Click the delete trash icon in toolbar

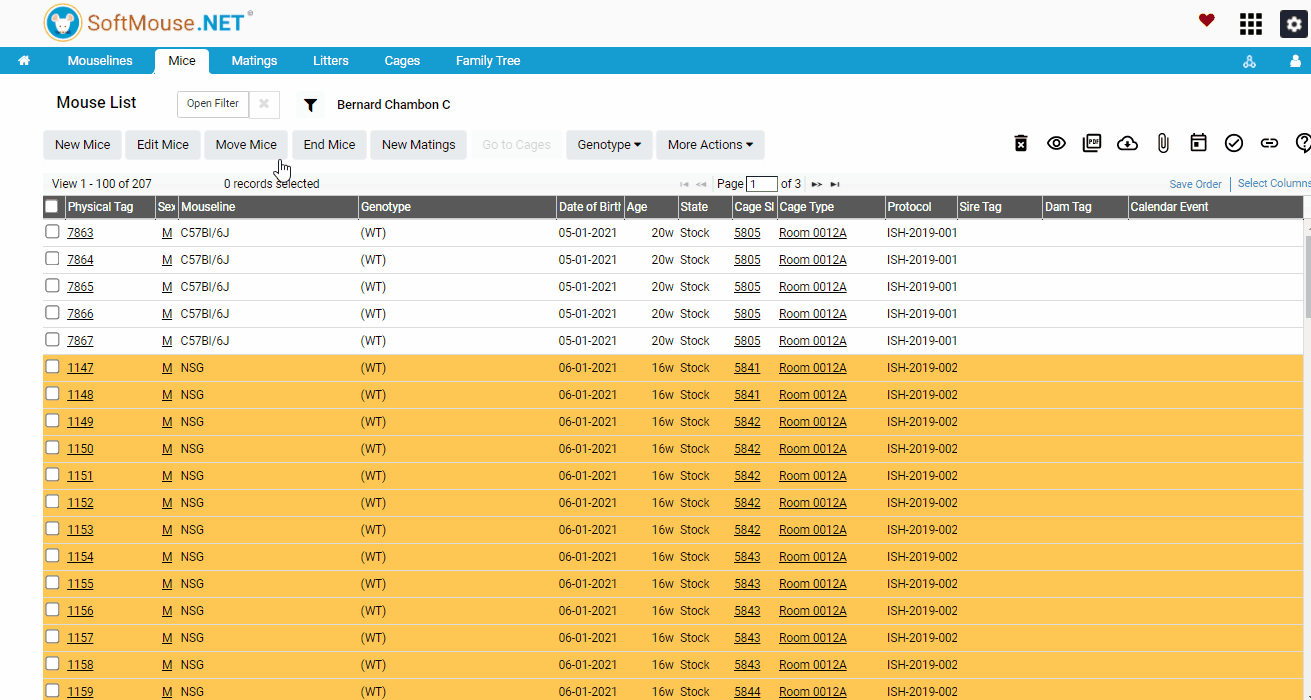pyautogui.click(x=1021, y=144)
